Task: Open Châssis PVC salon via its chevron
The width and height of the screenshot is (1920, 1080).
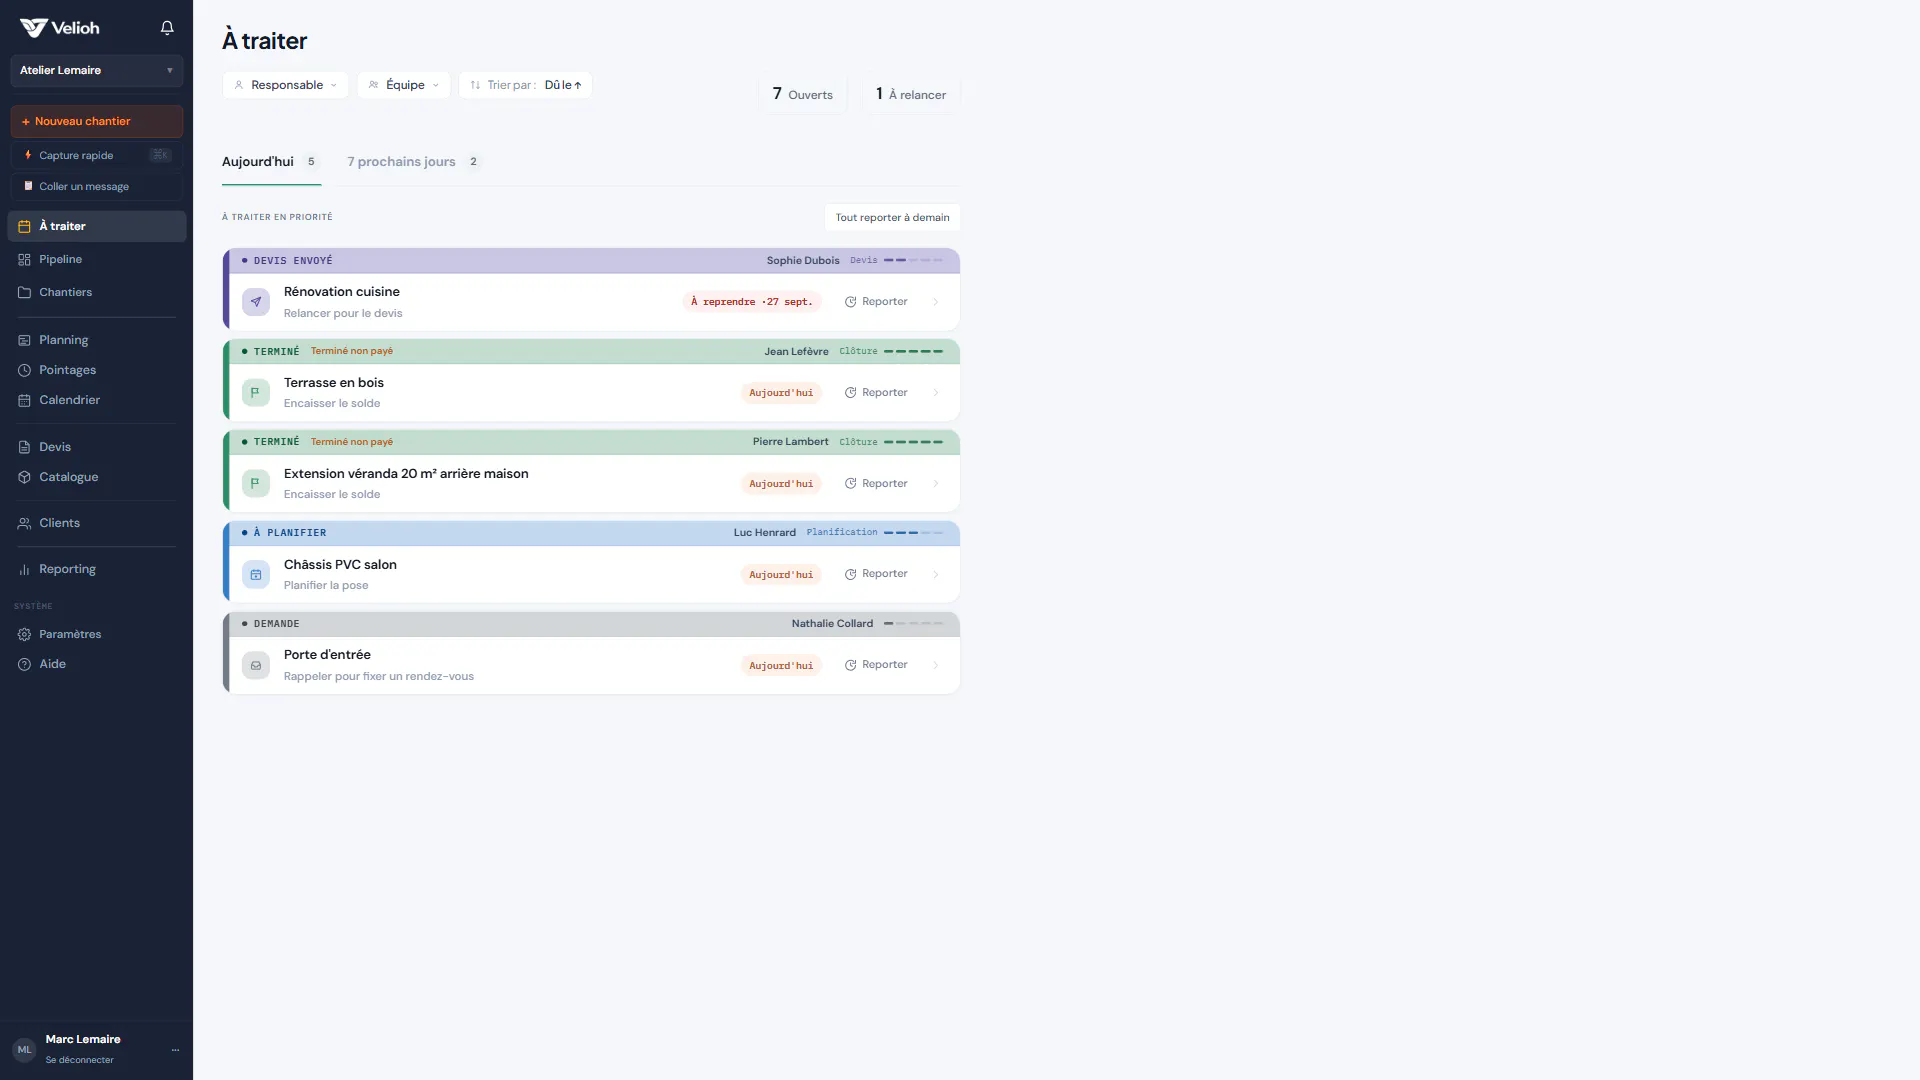Action: point(936,574)
